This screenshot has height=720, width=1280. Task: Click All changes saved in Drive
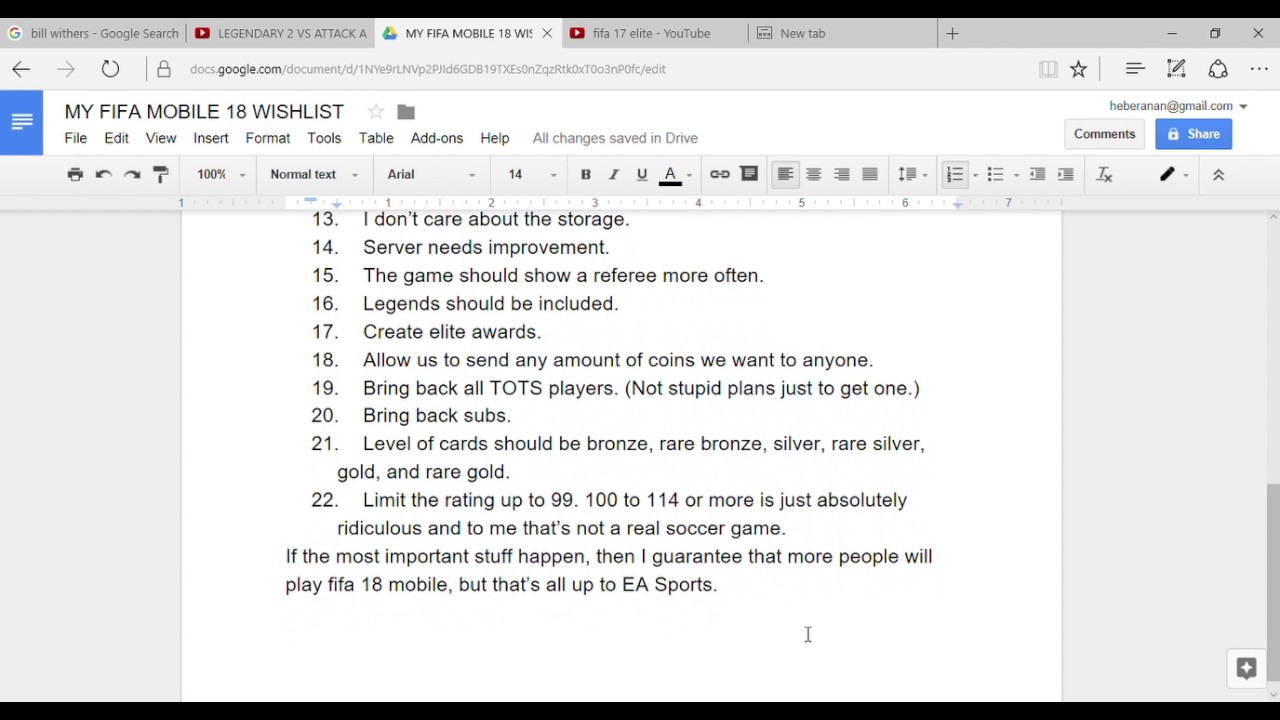pyautogui.click(x=615, y=138)
